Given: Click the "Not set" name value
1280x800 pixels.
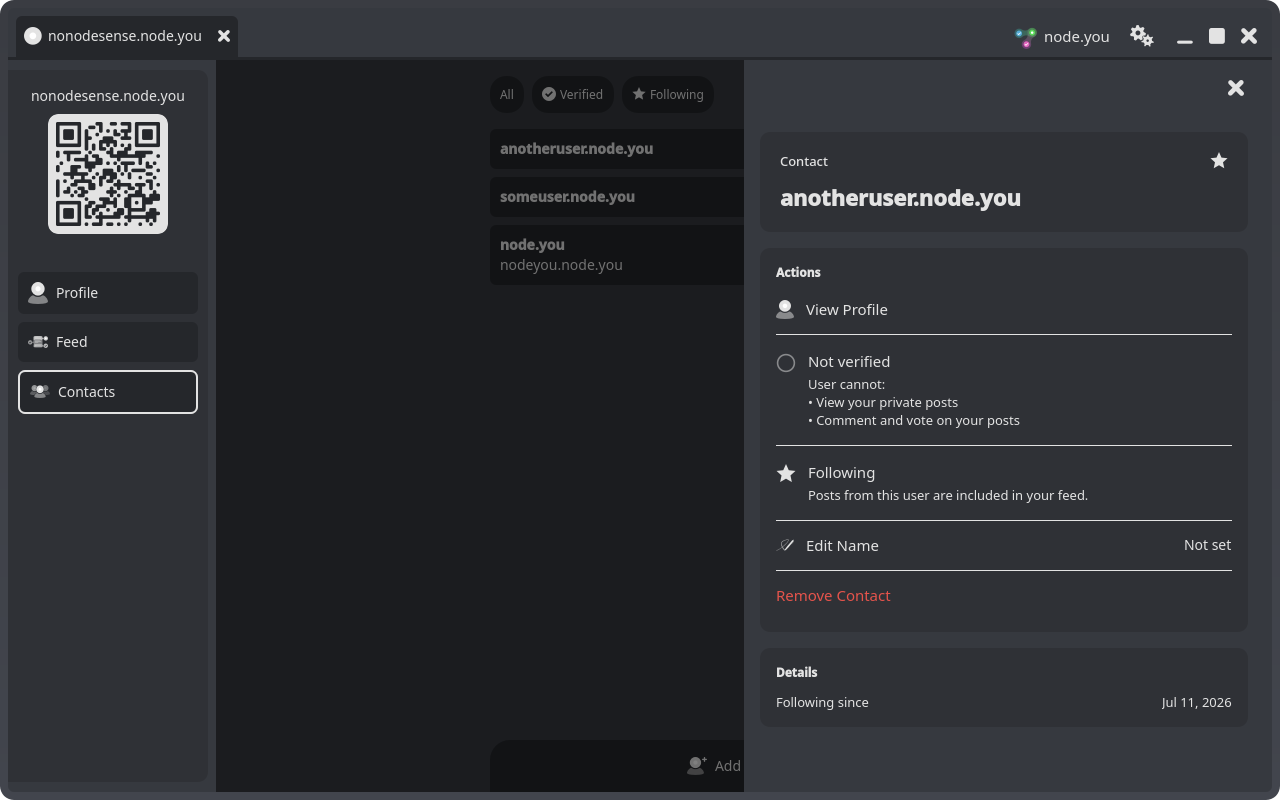Looking at the screenshot, I should [x=1207, y=545].
